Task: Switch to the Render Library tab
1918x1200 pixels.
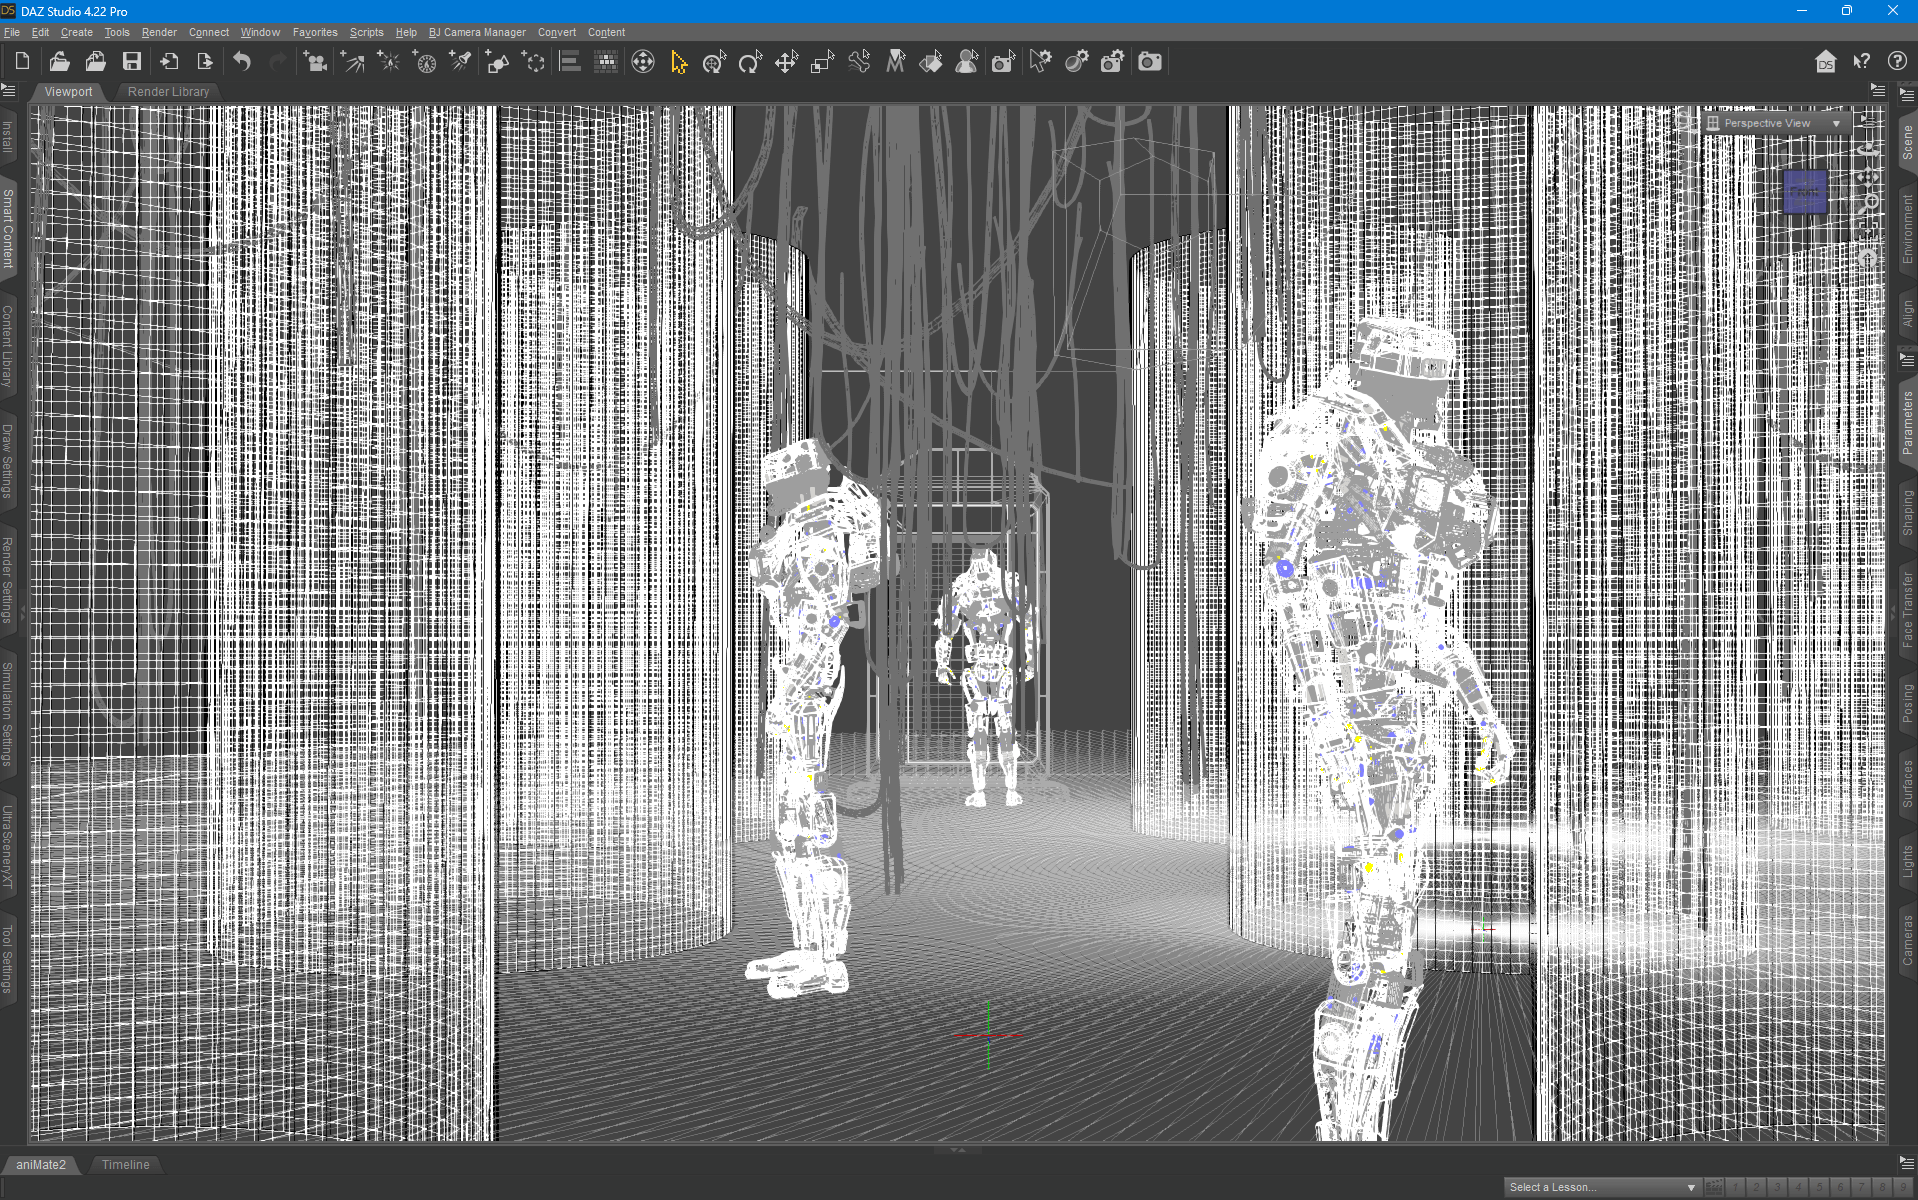Action: click(x=168, y=91)
